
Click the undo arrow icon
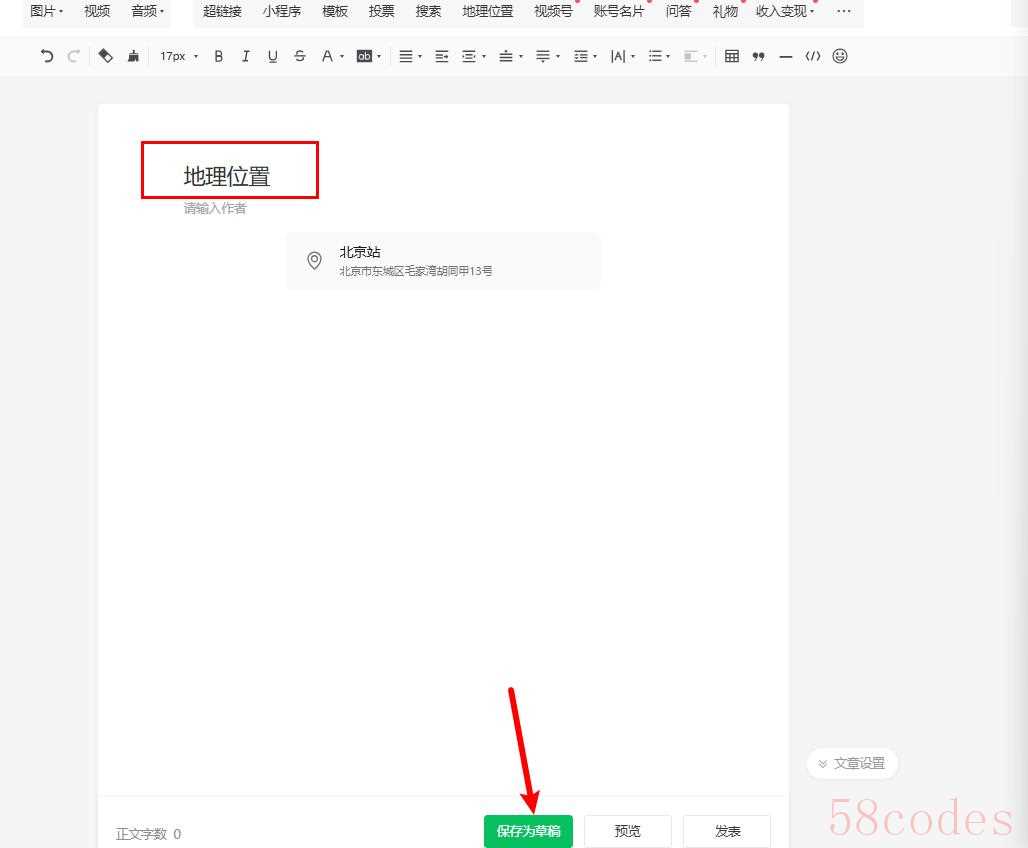click(47, 56)
